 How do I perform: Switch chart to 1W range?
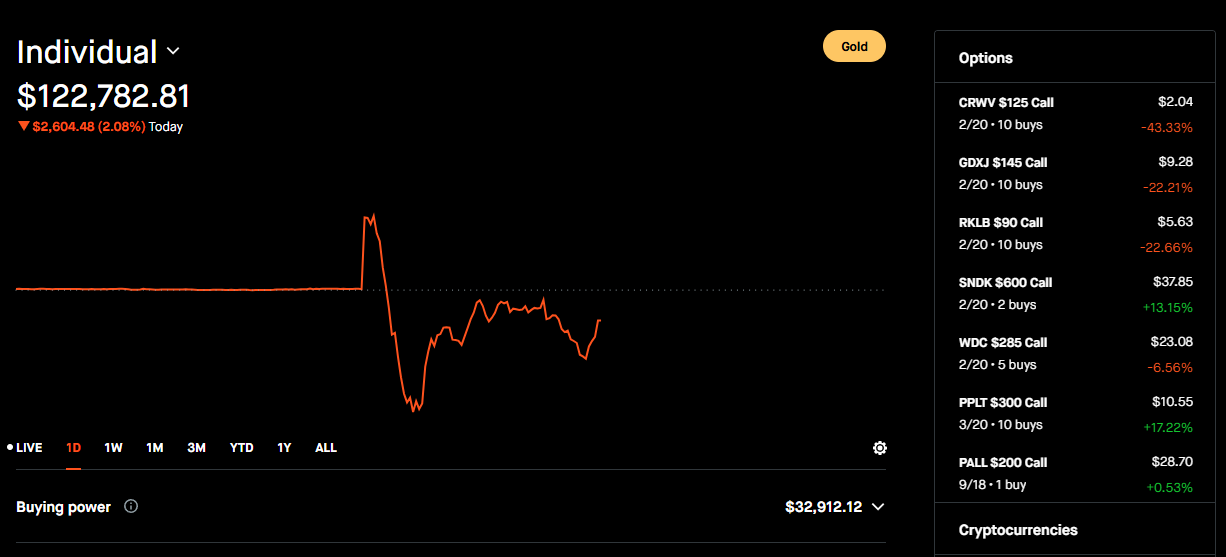114,447
